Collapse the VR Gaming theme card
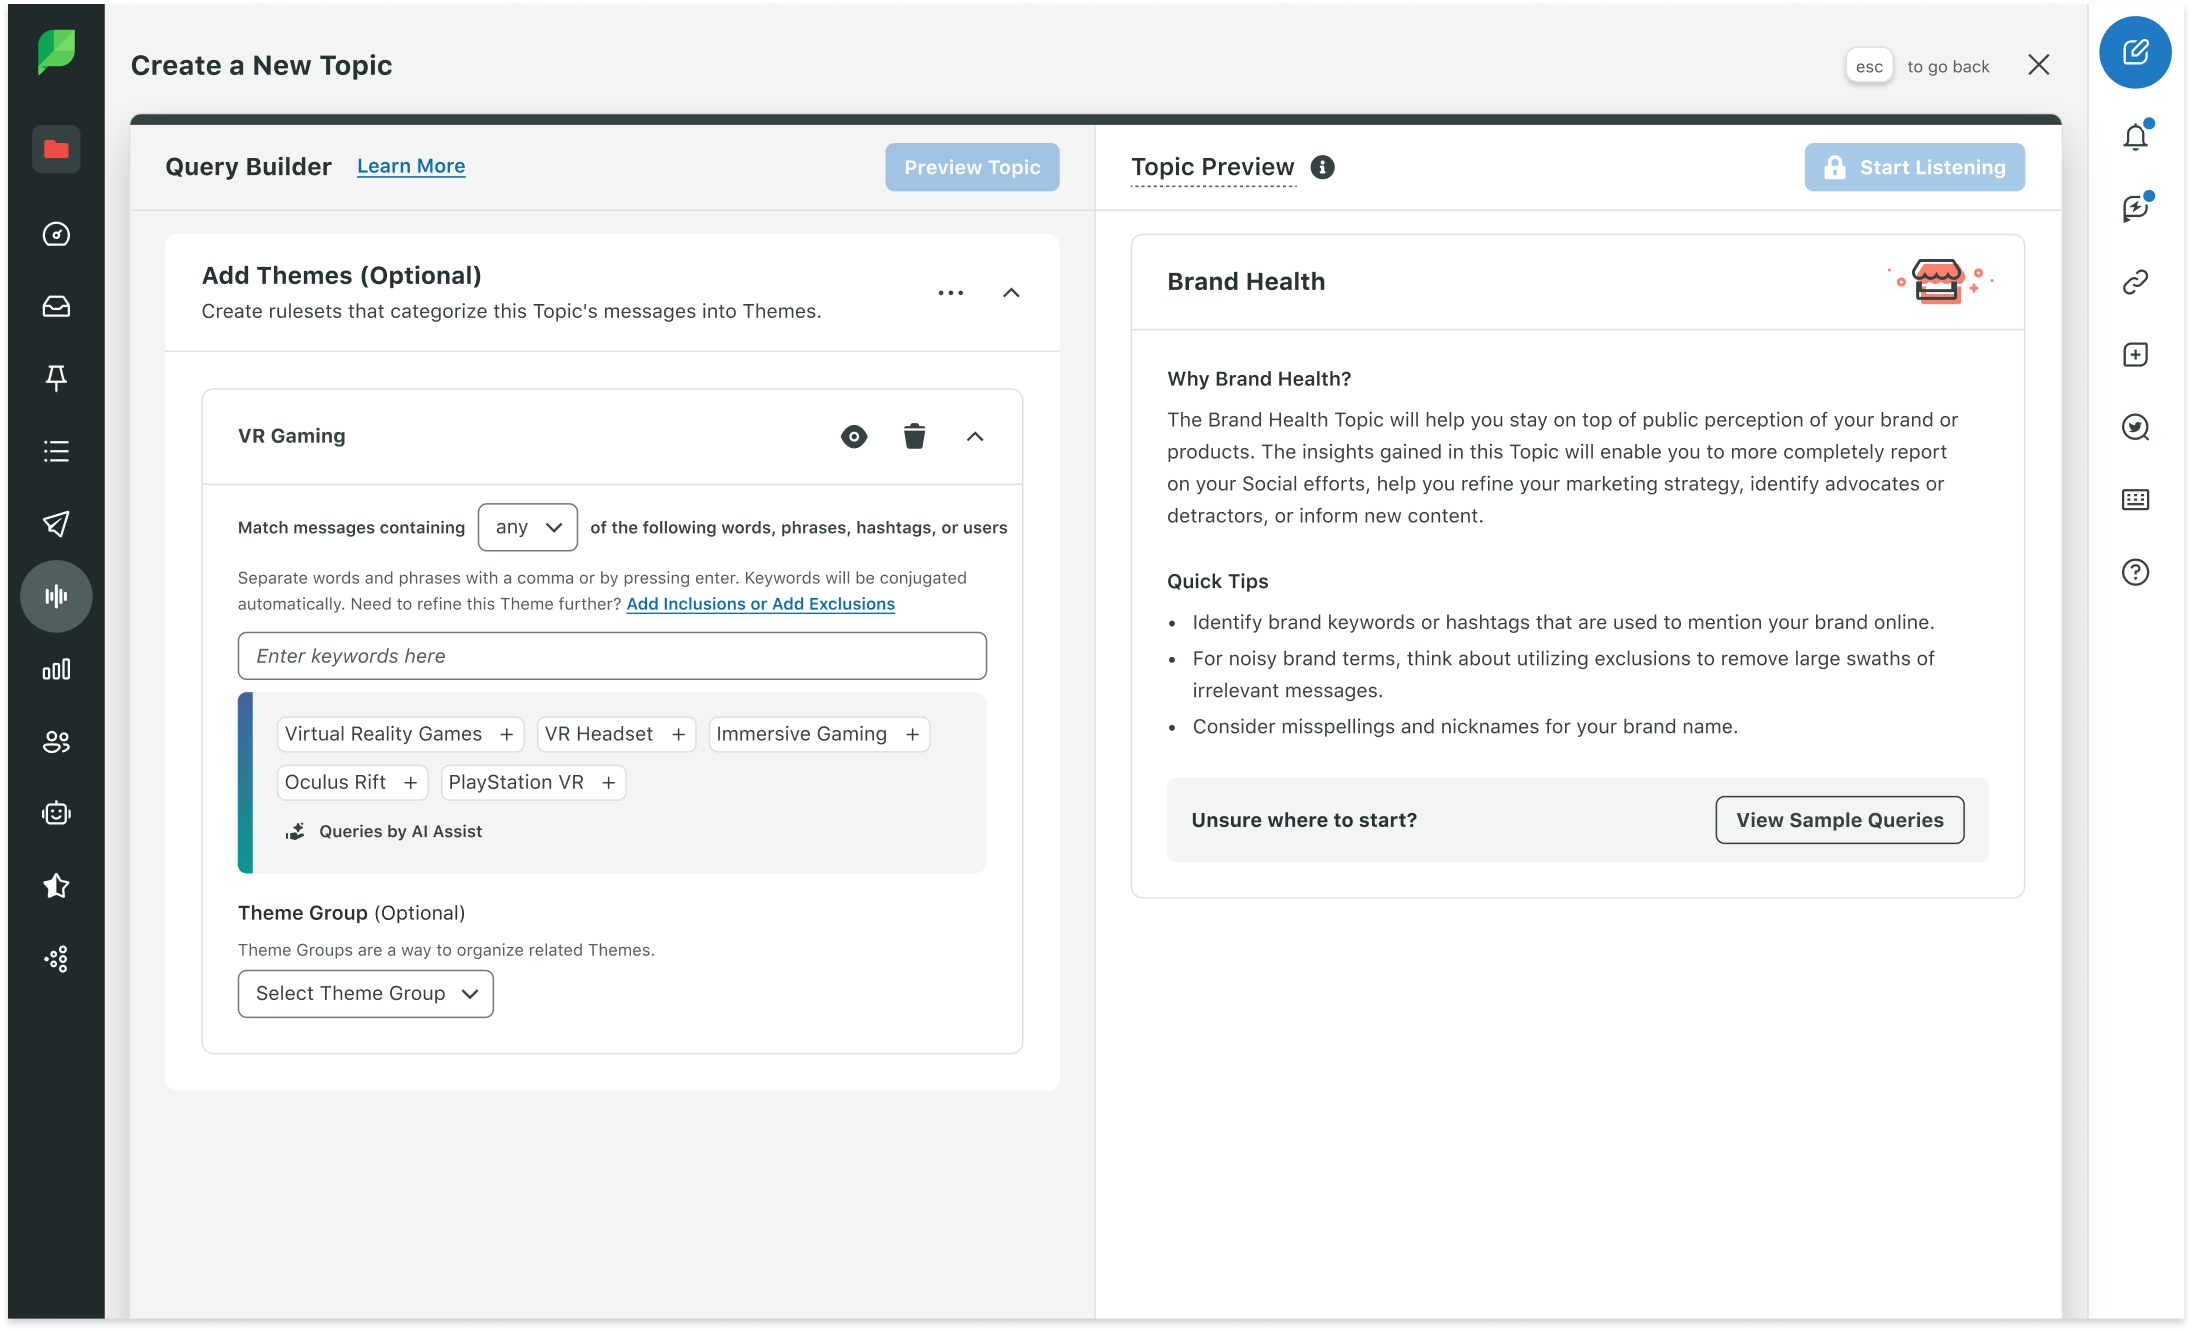This screenshot has width=2192, height=1331. click(975, 436)
